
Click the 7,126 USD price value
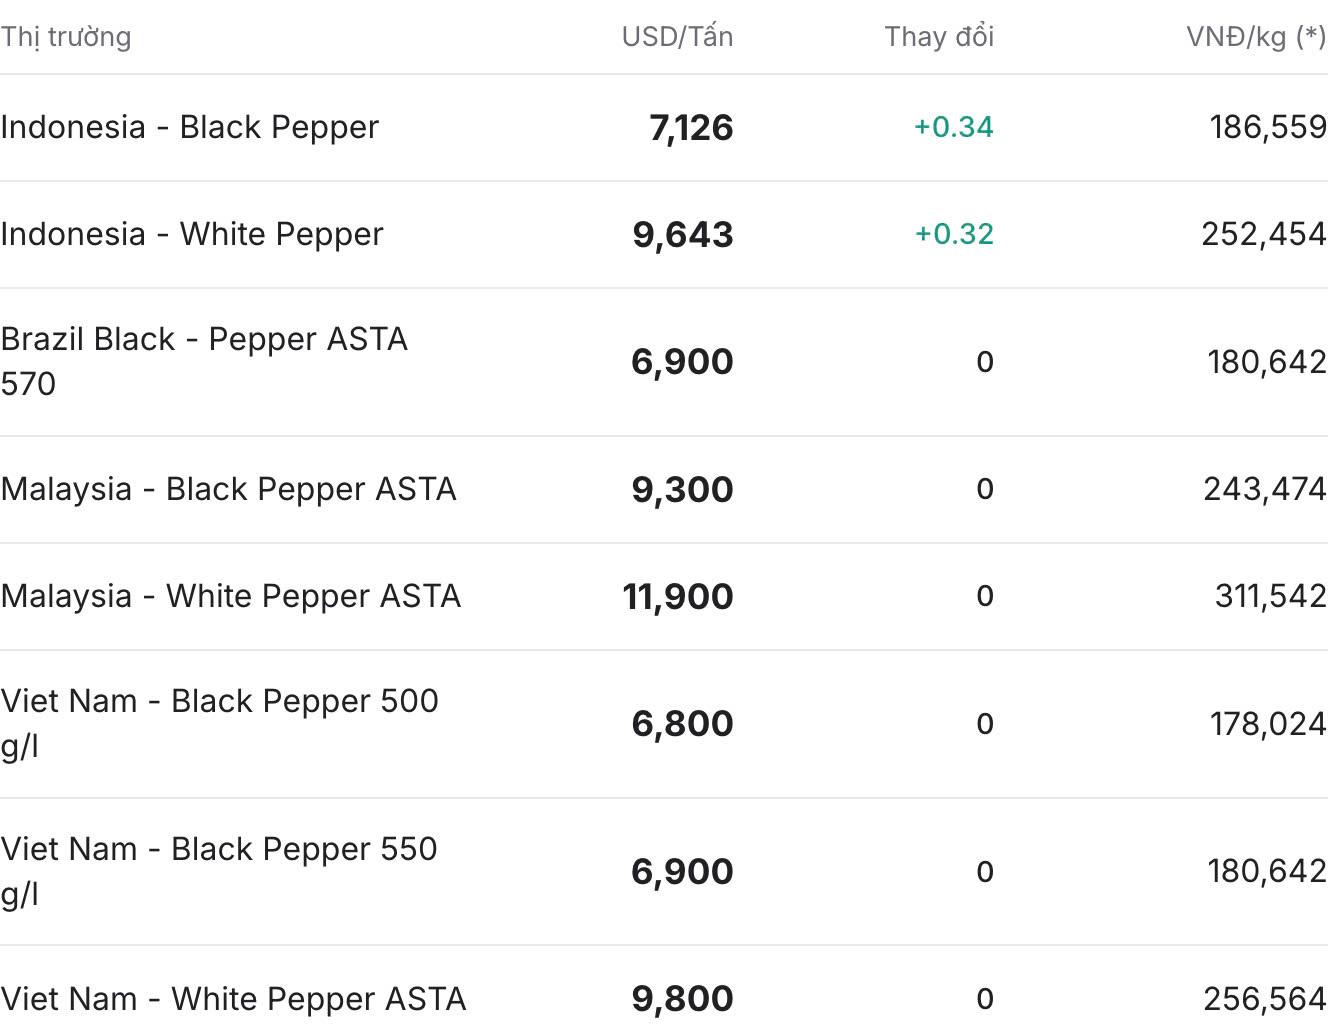tap(691, 128)
